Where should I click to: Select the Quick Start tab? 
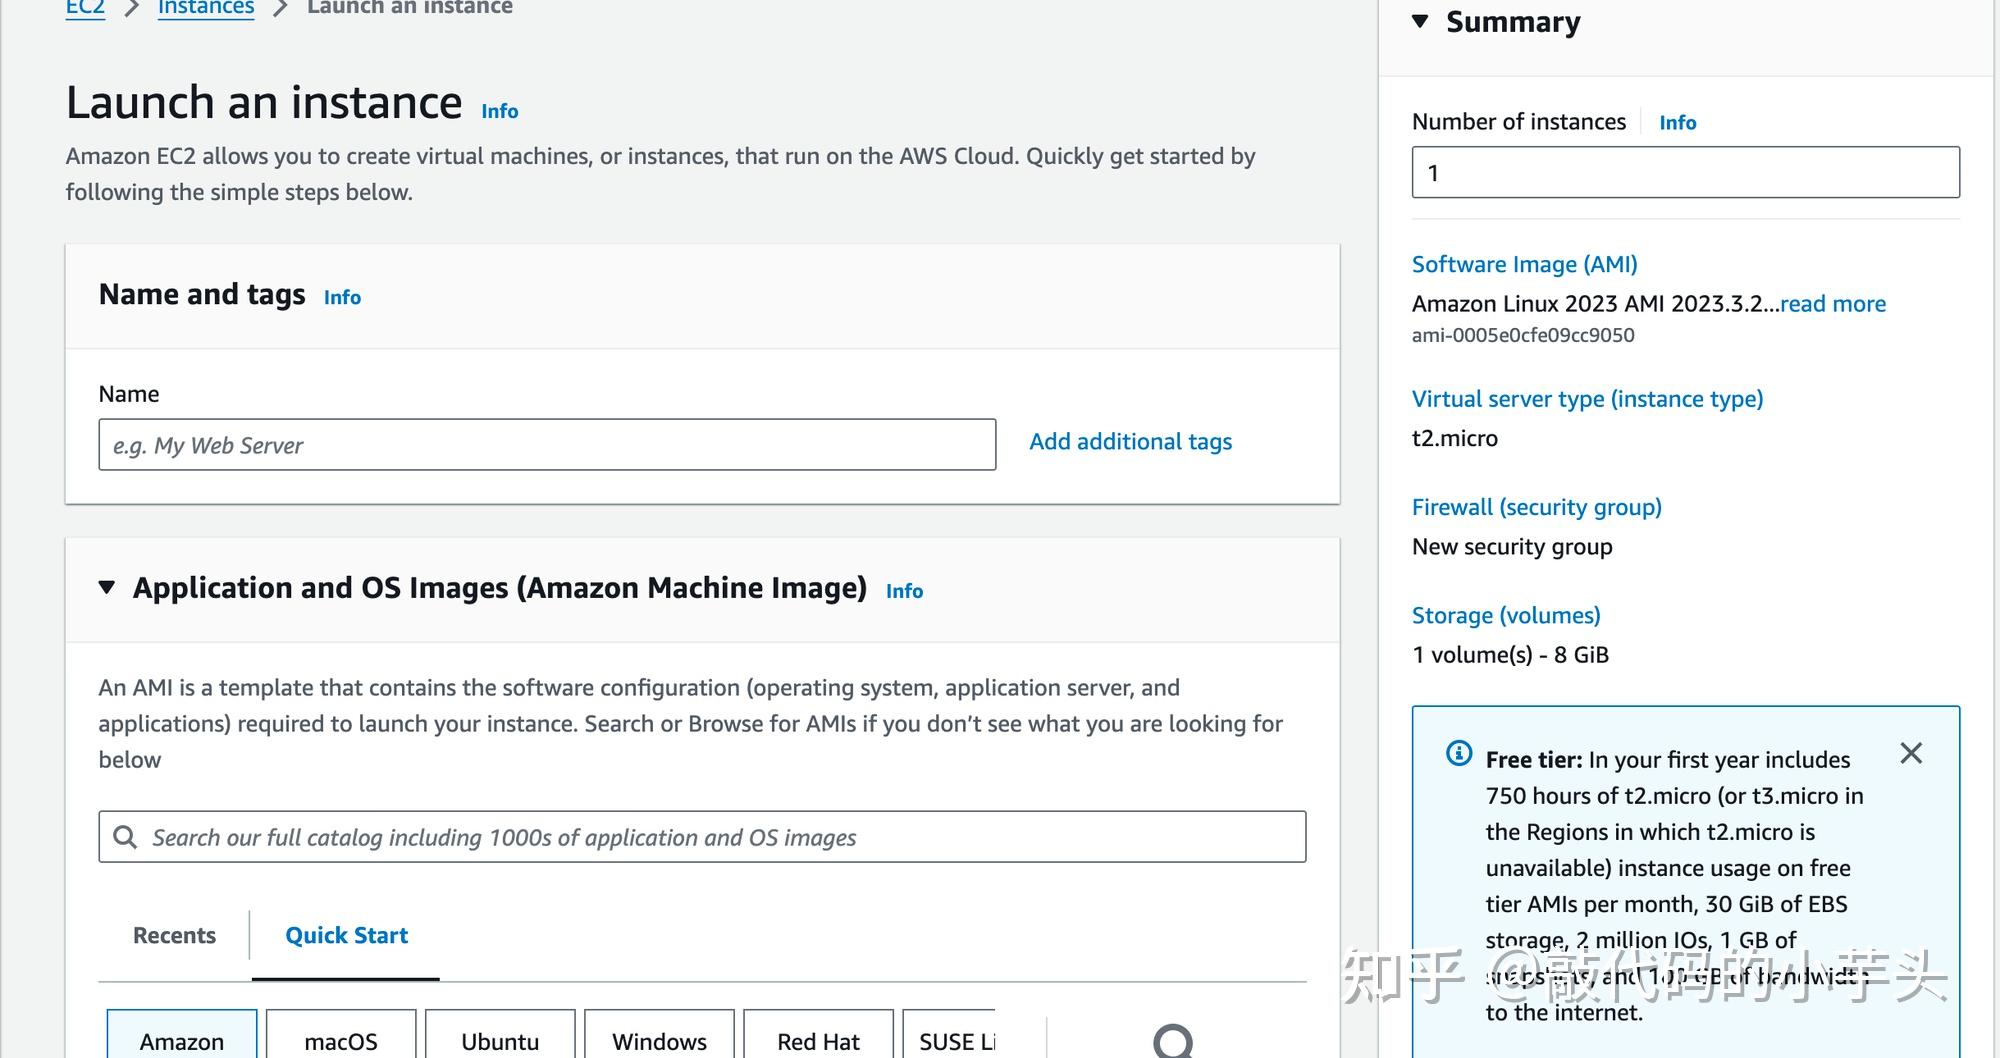[x=346, y=935]
